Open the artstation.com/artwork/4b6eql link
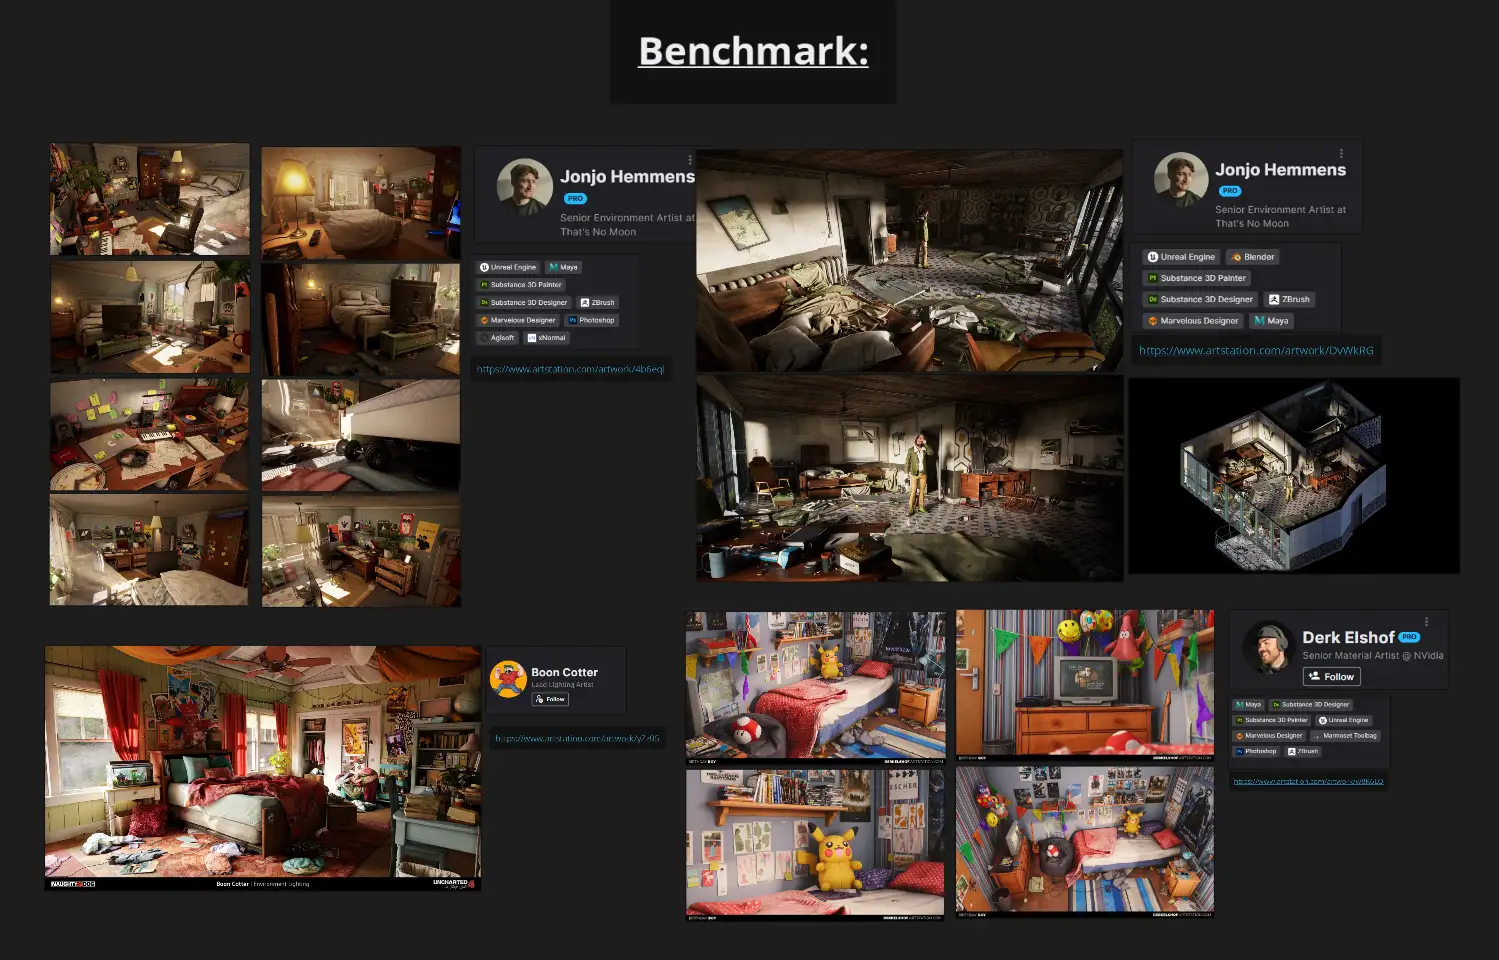Screen dimensions: 1499x960 (x=570, y=369)
